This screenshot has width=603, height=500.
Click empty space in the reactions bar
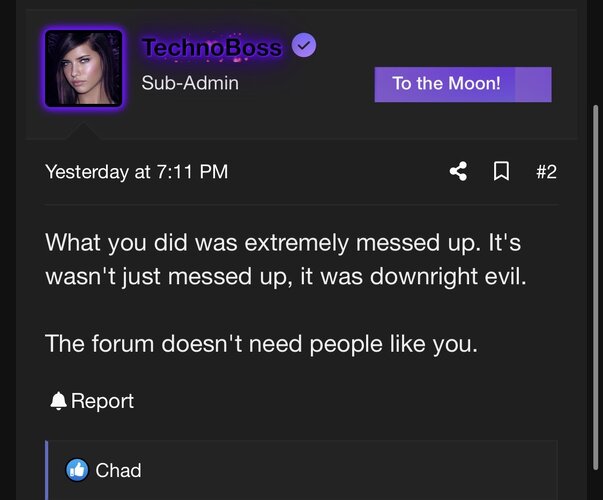[350, 470]
